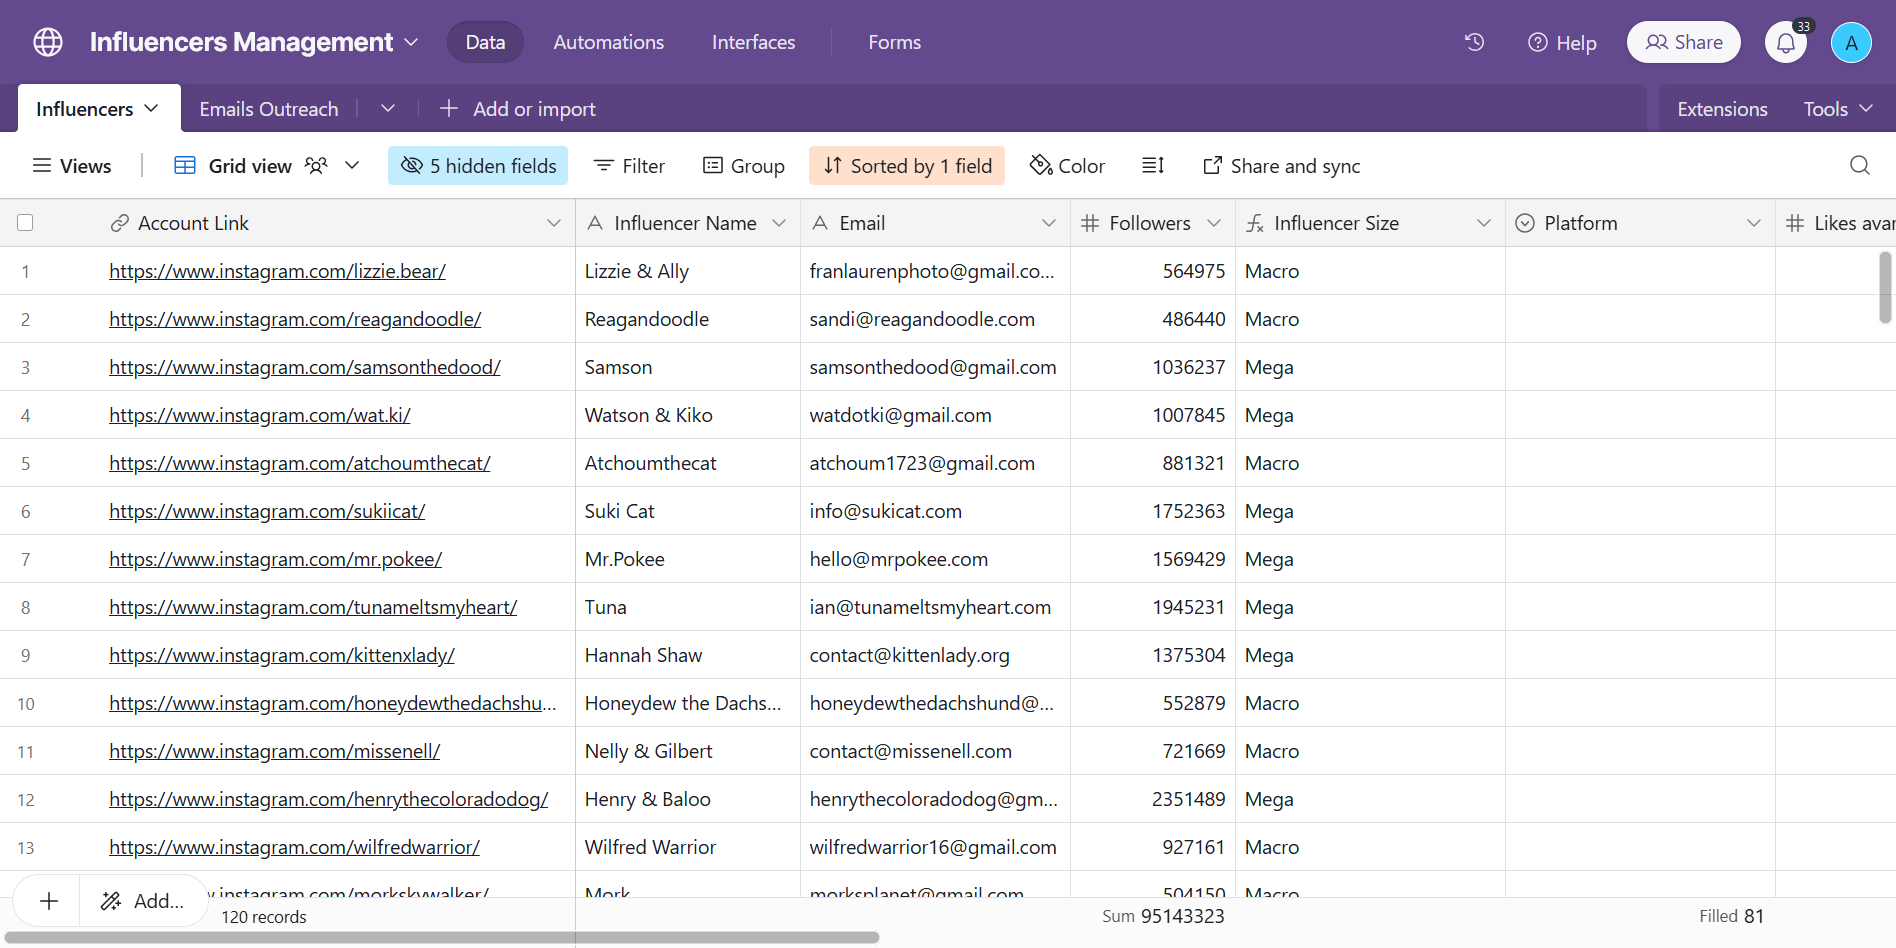1896x948 pixels.
Task: Open base history clock icon
Action: click(1474, 42)
